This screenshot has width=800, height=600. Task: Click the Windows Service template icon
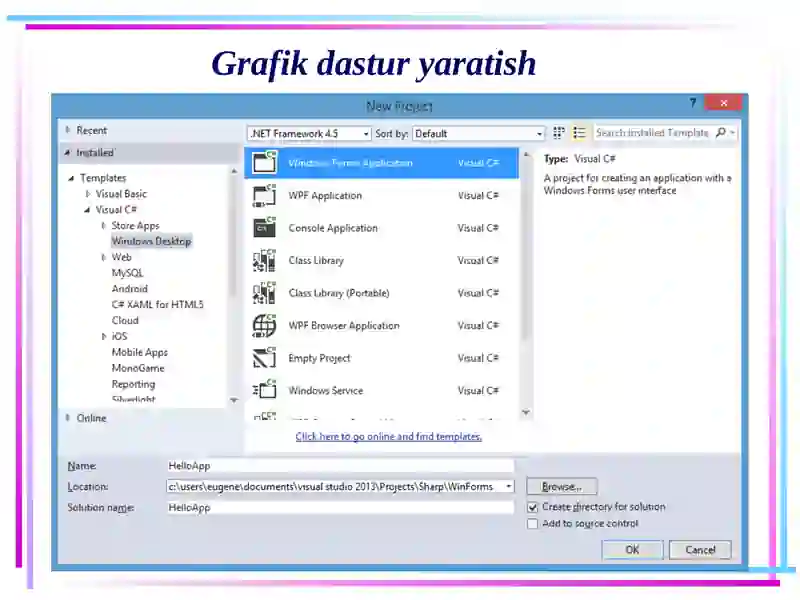pos(264,390)
